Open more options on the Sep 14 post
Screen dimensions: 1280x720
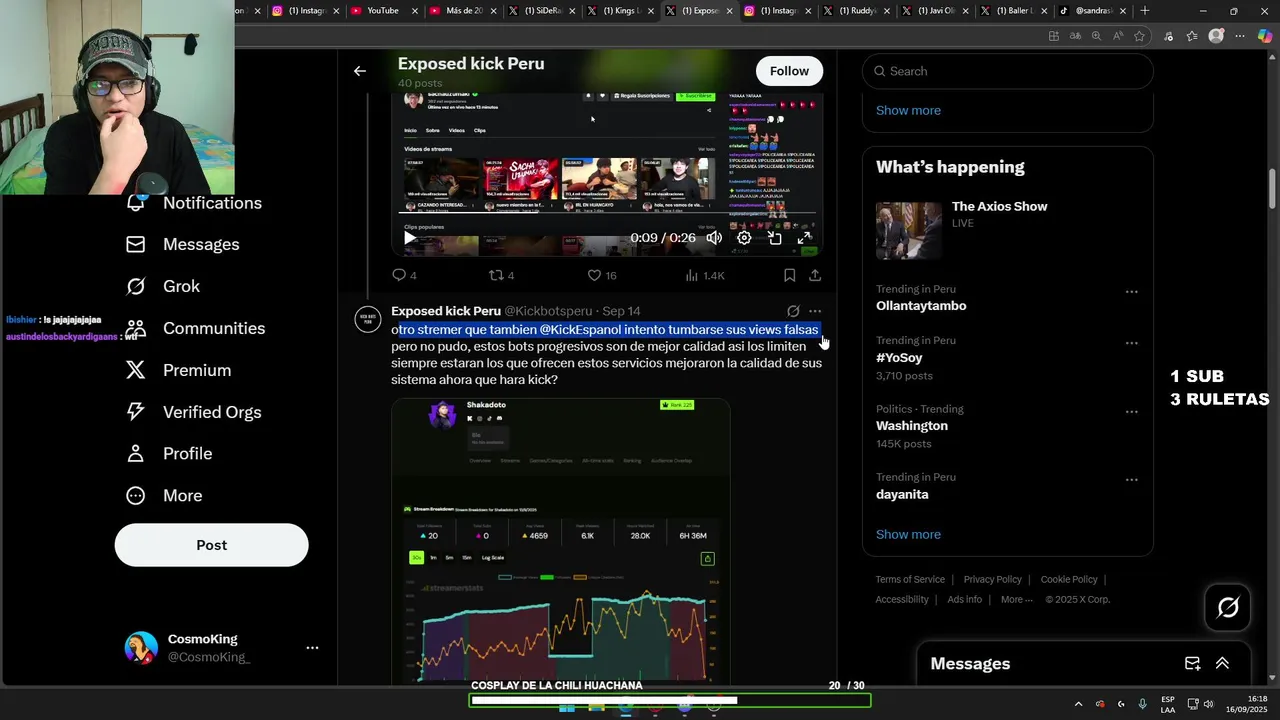[x=815, y=311]
